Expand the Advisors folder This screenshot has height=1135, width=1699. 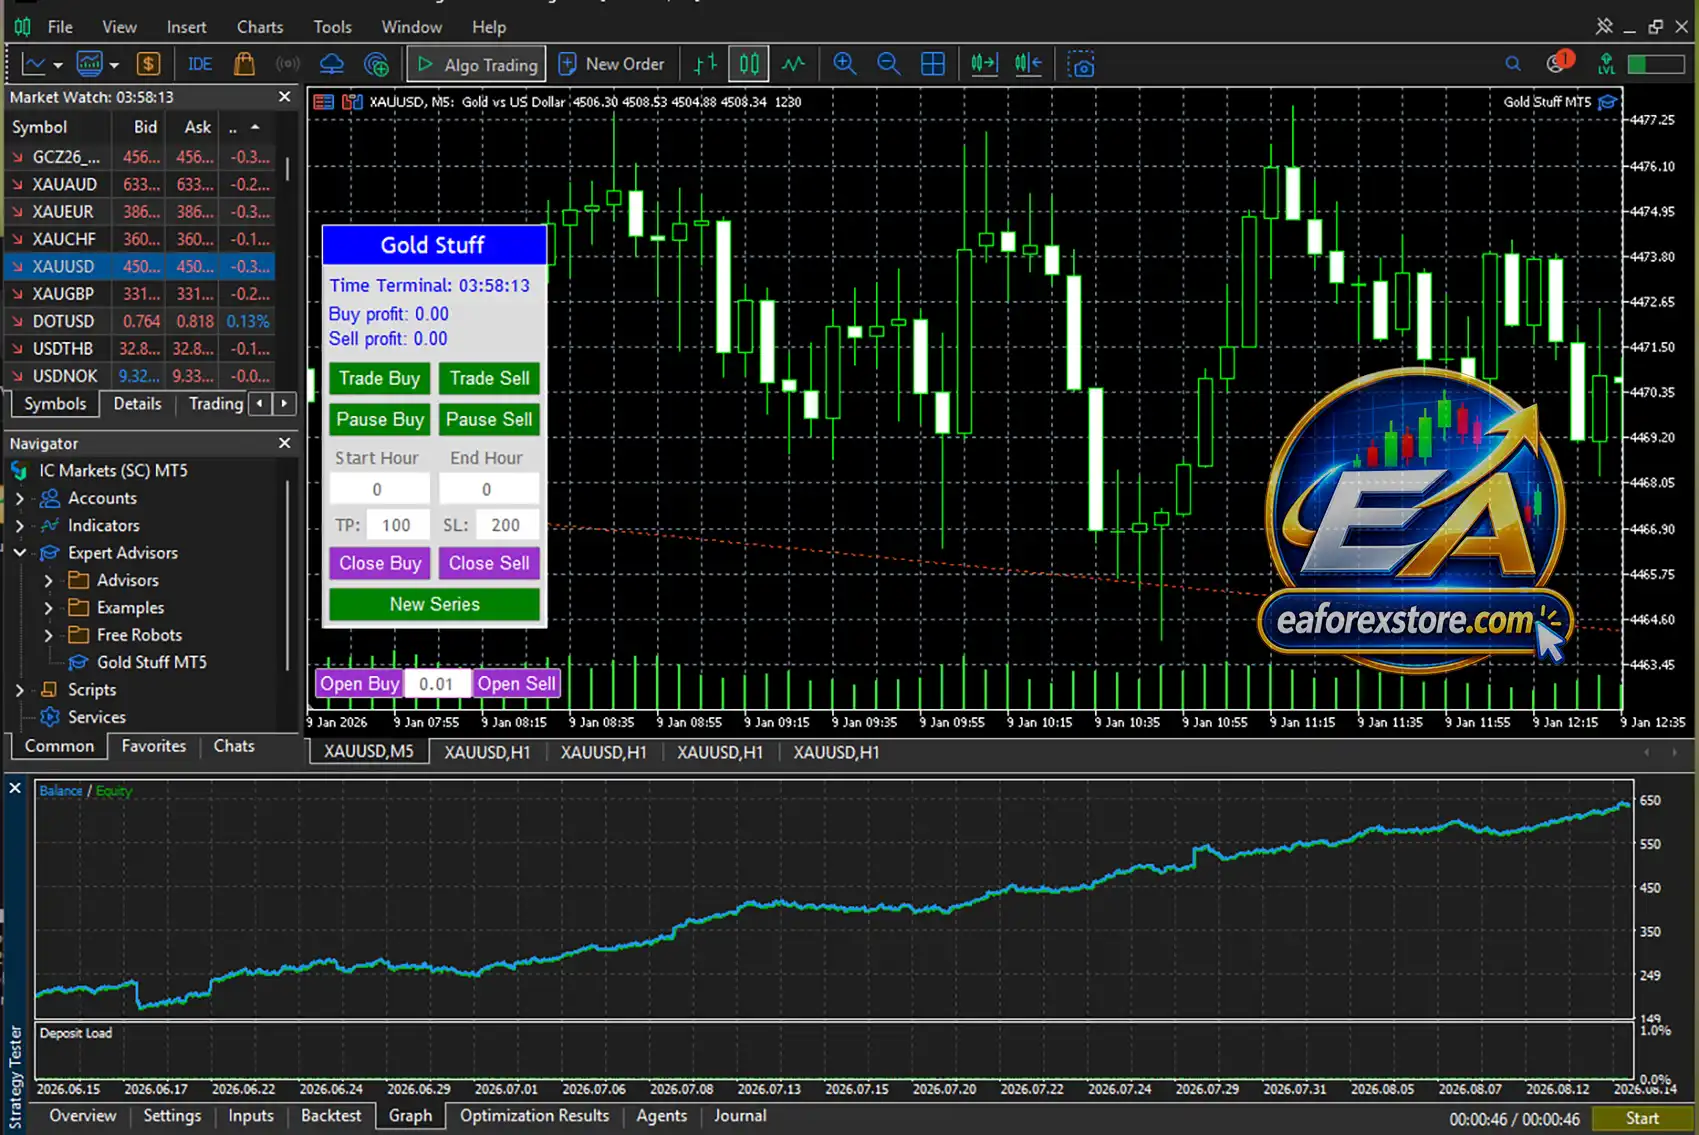pyautogui.click(x=48, y=580)
